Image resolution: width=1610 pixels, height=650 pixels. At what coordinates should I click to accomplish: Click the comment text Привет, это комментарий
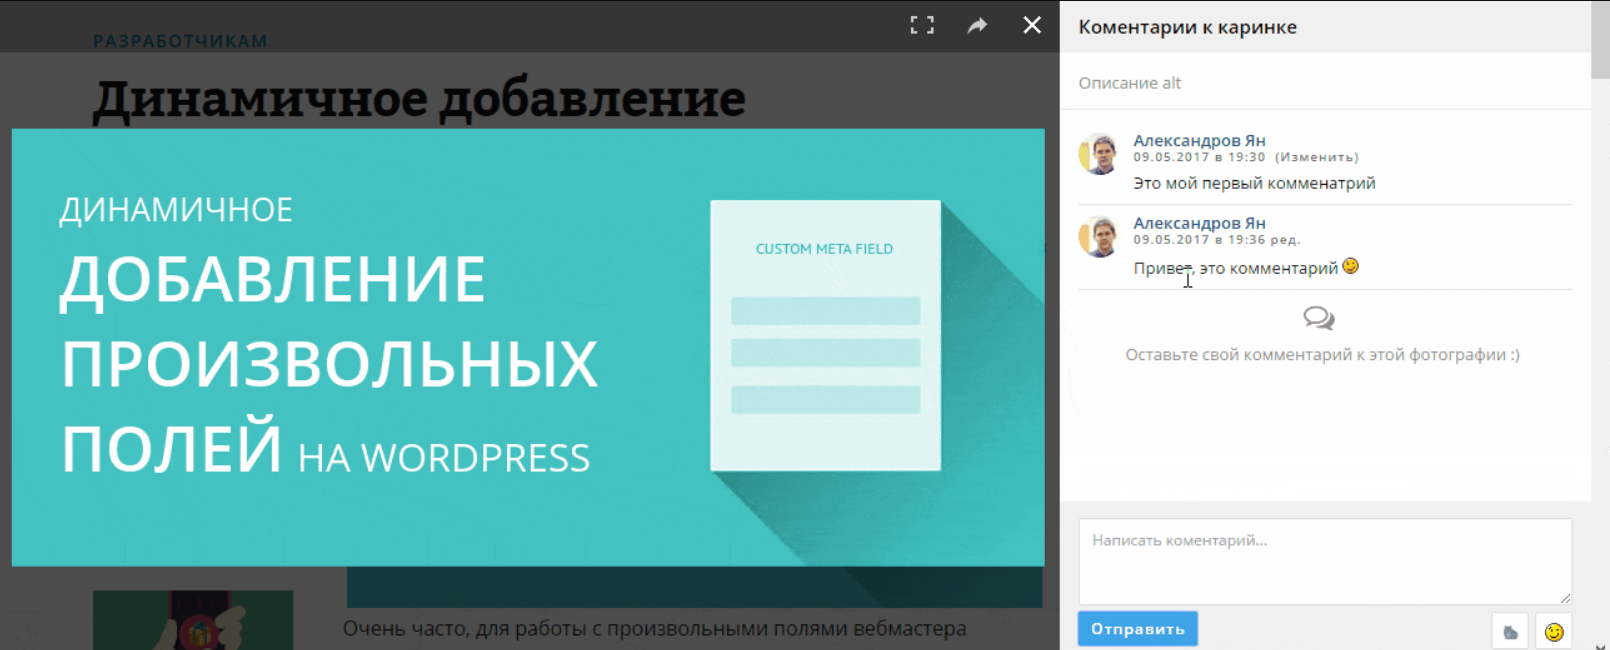[x=1235, y=268]
